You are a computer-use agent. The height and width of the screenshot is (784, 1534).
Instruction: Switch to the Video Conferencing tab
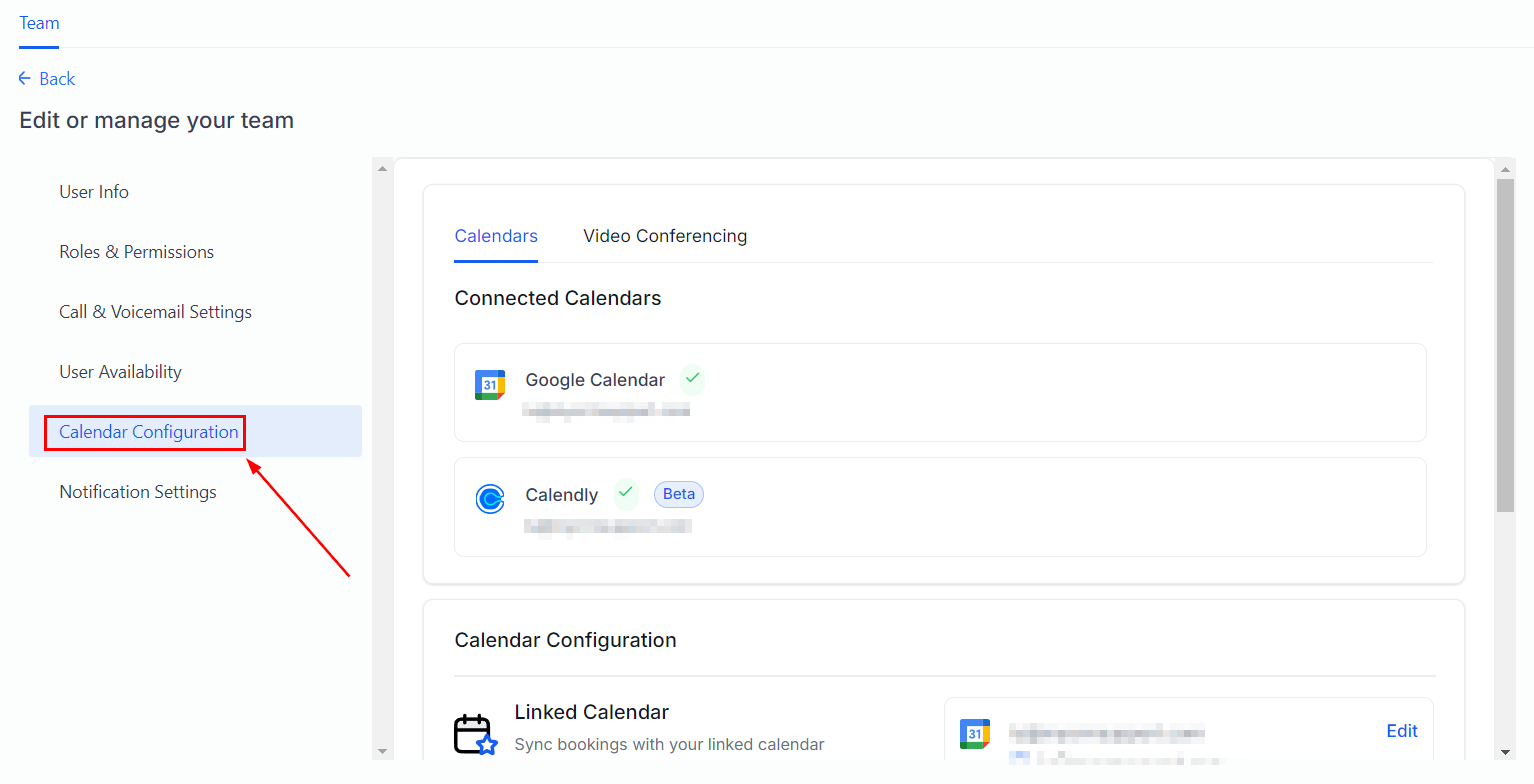(x=665, y=236)
